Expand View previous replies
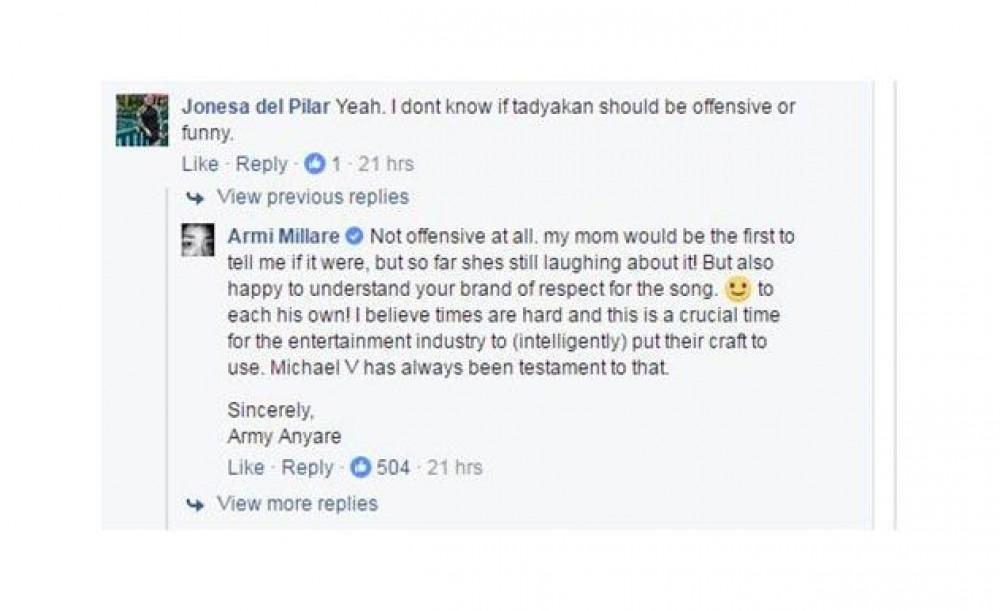 coord(312,197)
